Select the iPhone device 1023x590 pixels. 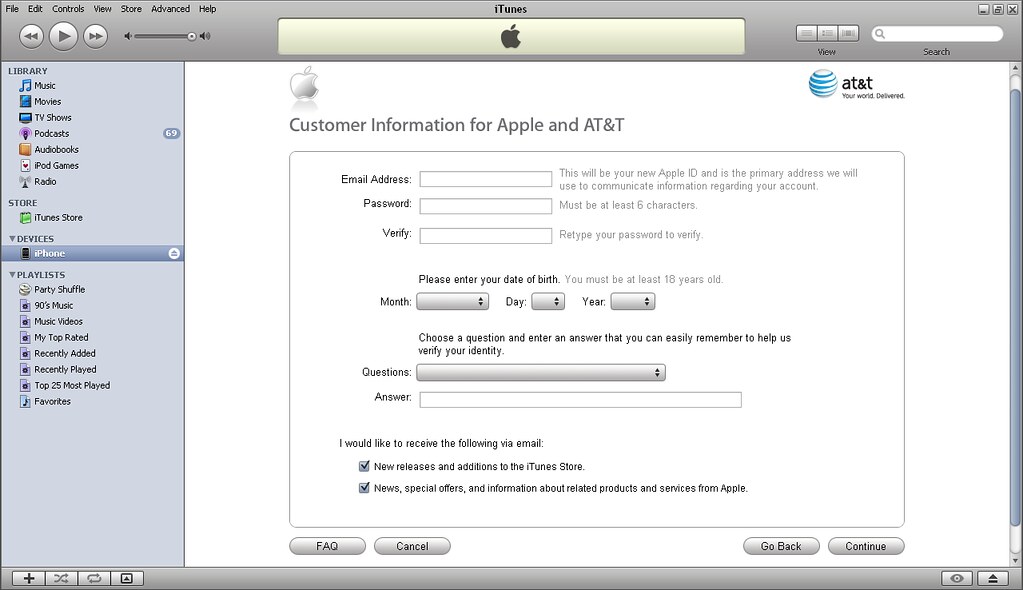(x=92, y=253)
